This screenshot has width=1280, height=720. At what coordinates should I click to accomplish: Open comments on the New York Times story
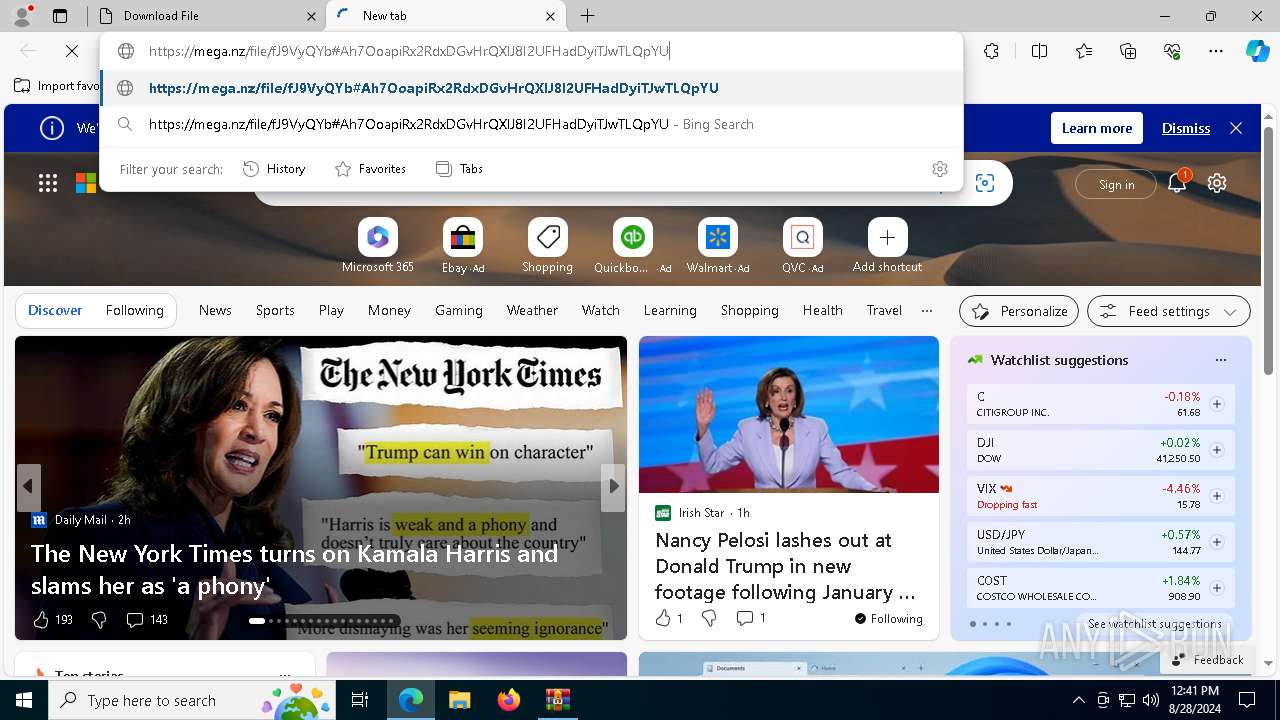click(147, 620)
